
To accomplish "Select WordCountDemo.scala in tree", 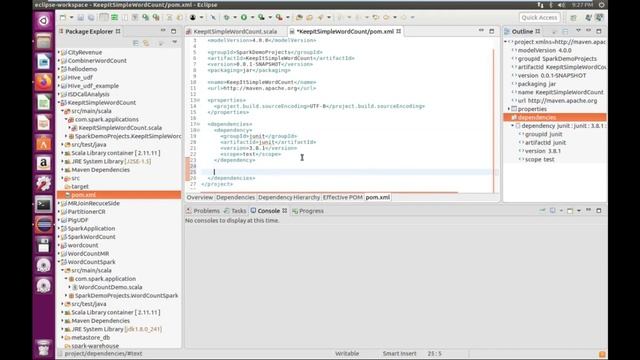I will coord(110,287).
